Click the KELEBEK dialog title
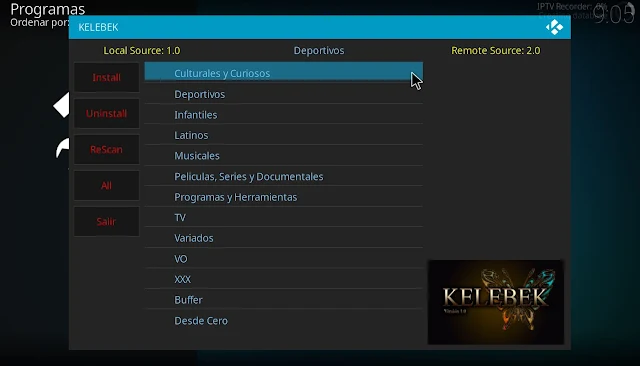Viewport: 640px width, 366px height. tap(98, 27)
